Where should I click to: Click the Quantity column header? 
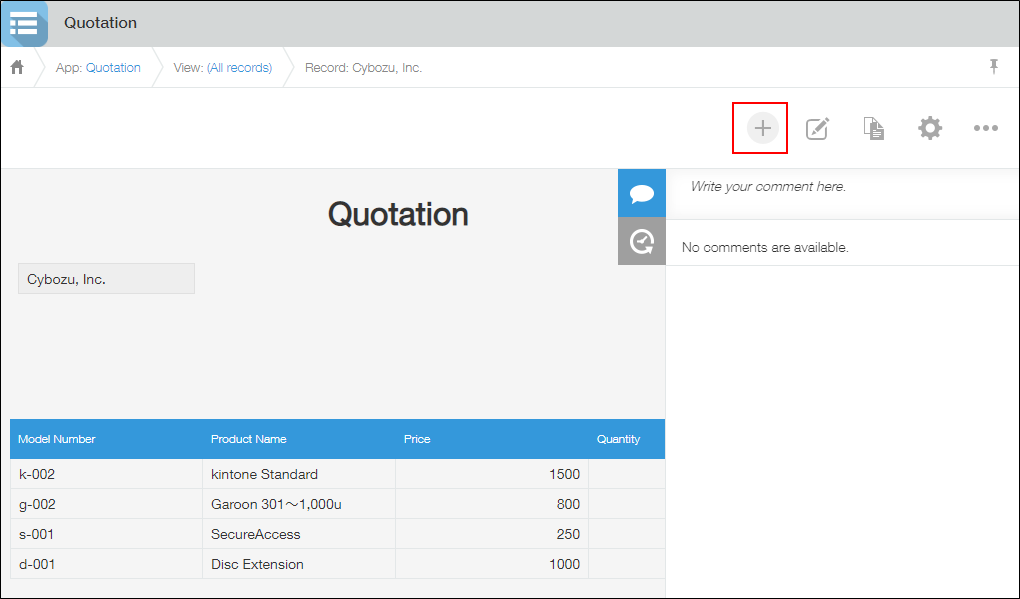[618, 438]
